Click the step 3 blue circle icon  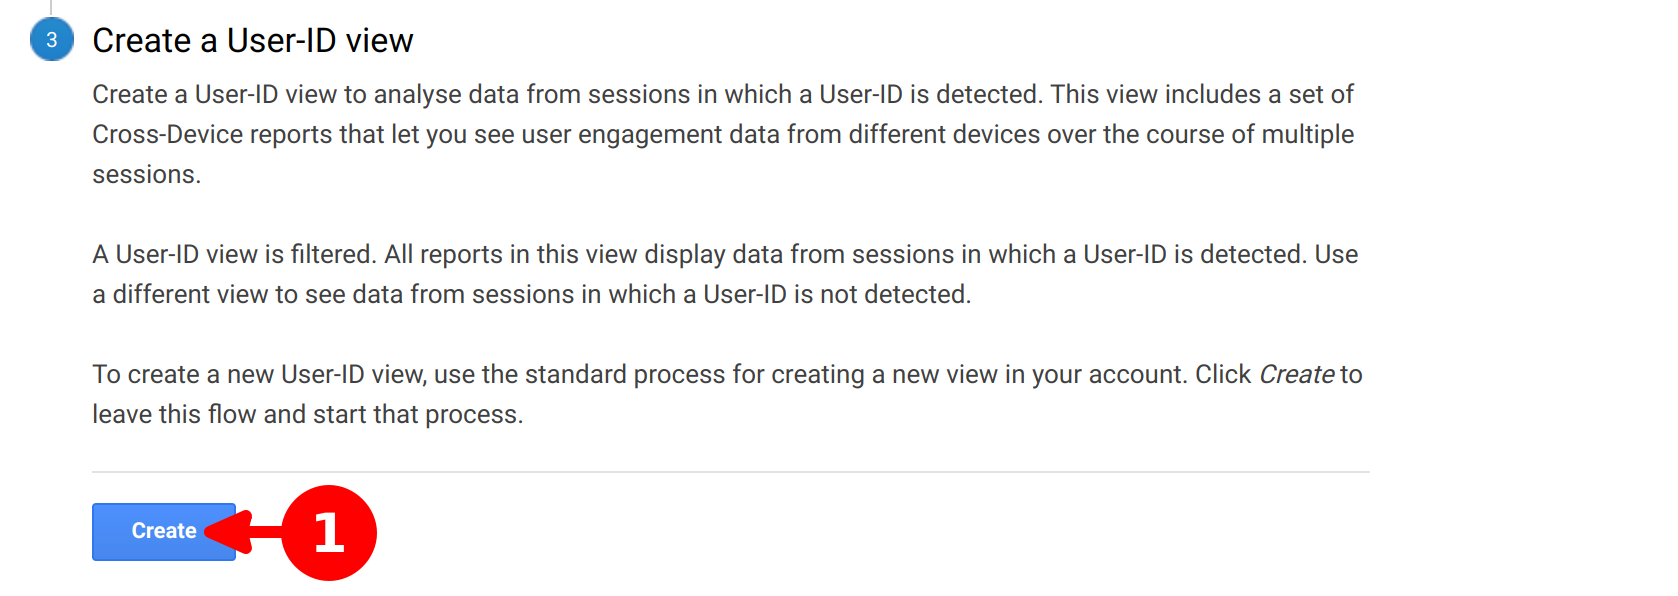[x=51, y=40]
